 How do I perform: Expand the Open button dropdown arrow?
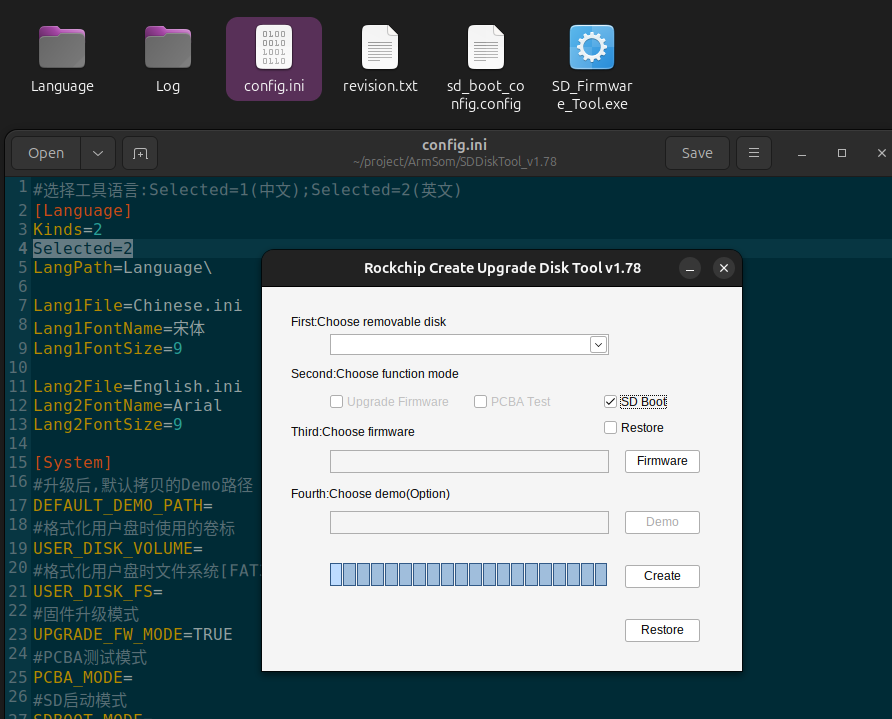(97, 153)
